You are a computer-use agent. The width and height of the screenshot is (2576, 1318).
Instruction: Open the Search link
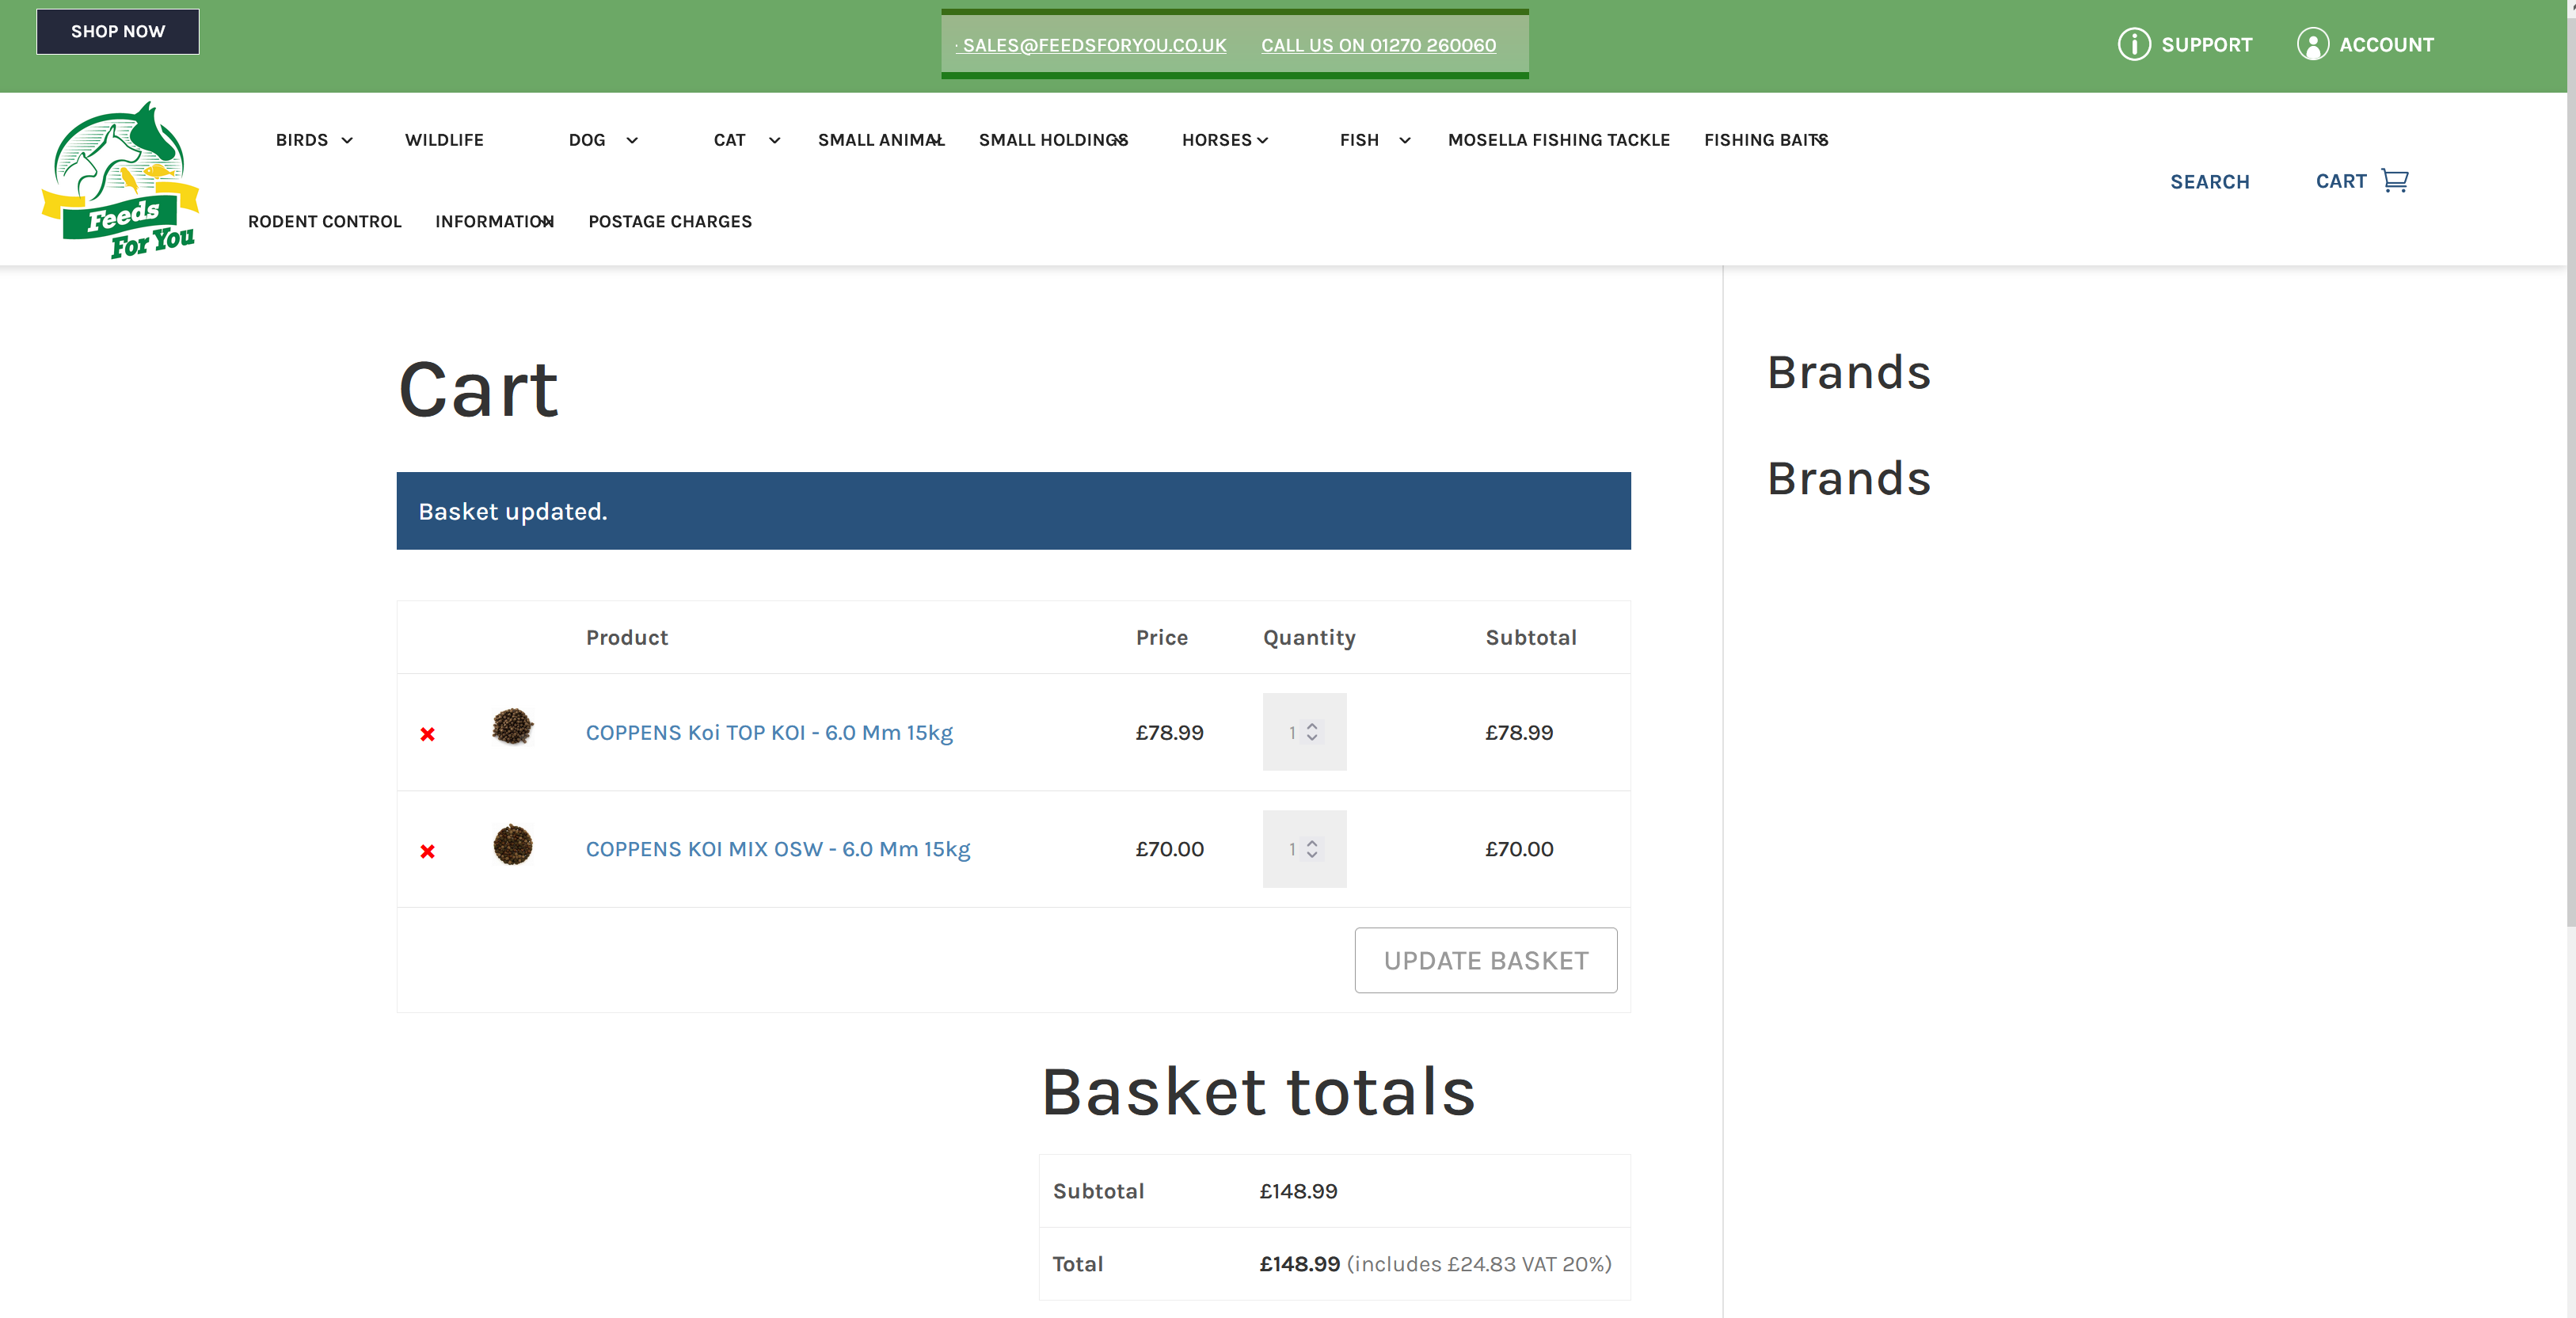coord(2209,182)
